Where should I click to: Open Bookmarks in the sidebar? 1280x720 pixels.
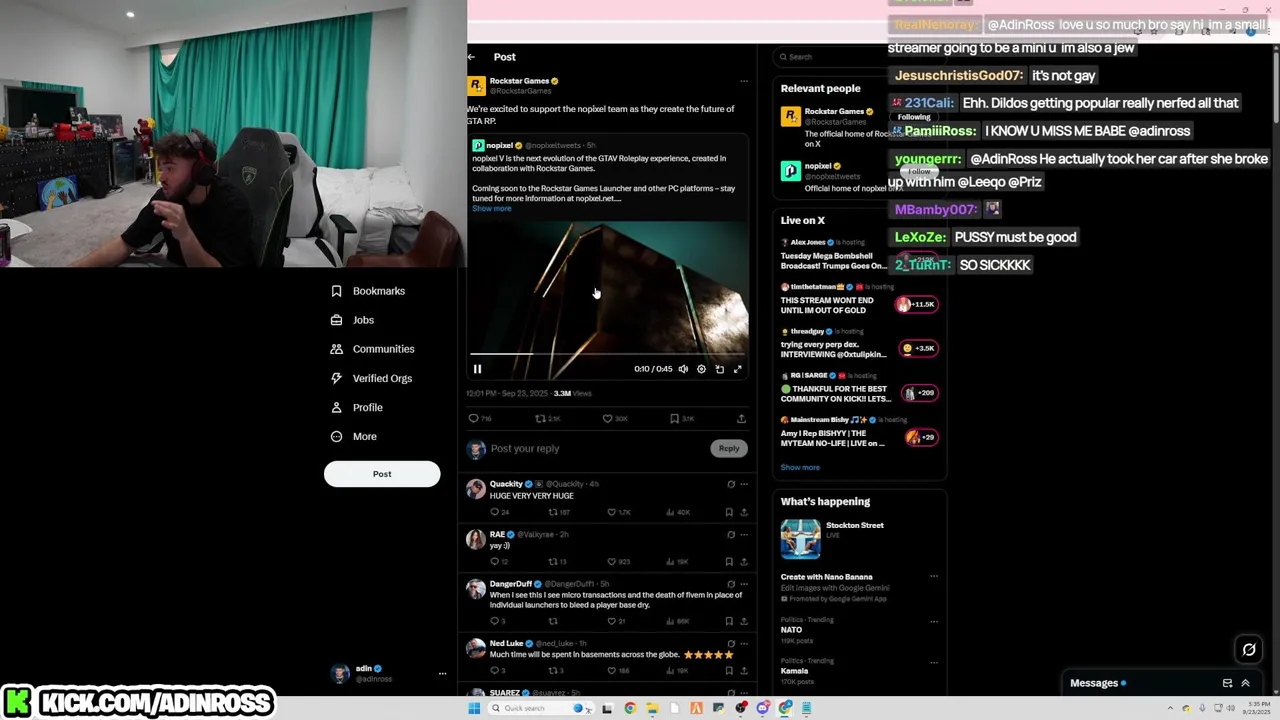click(368, 291)
